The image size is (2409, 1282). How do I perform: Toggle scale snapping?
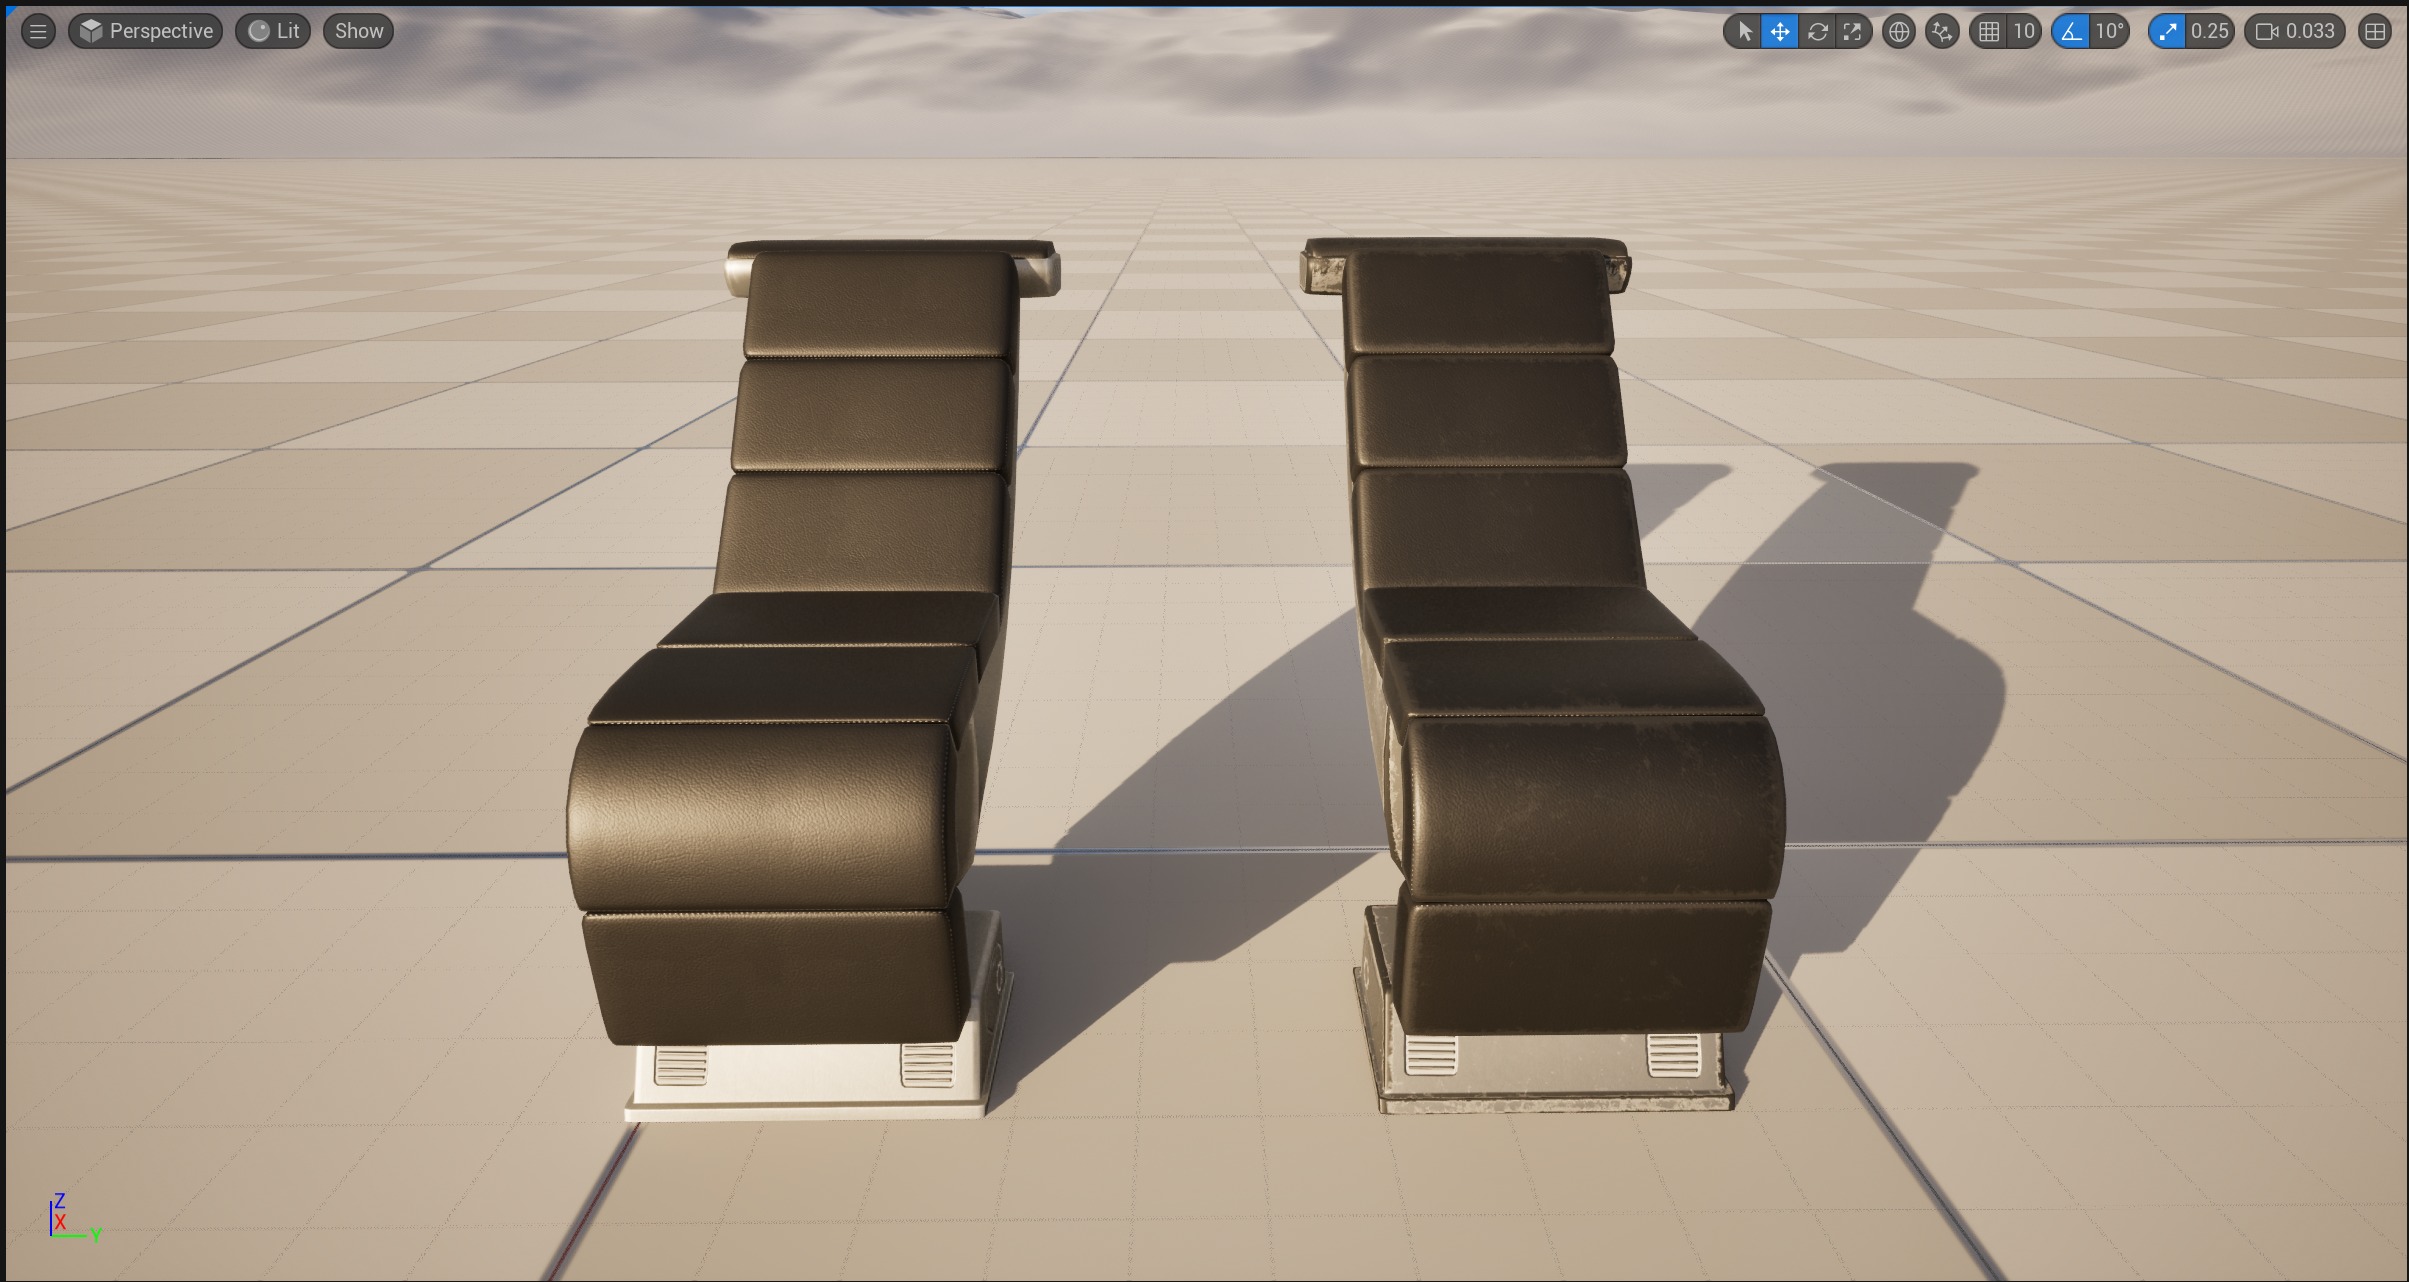pos(2166,31)
